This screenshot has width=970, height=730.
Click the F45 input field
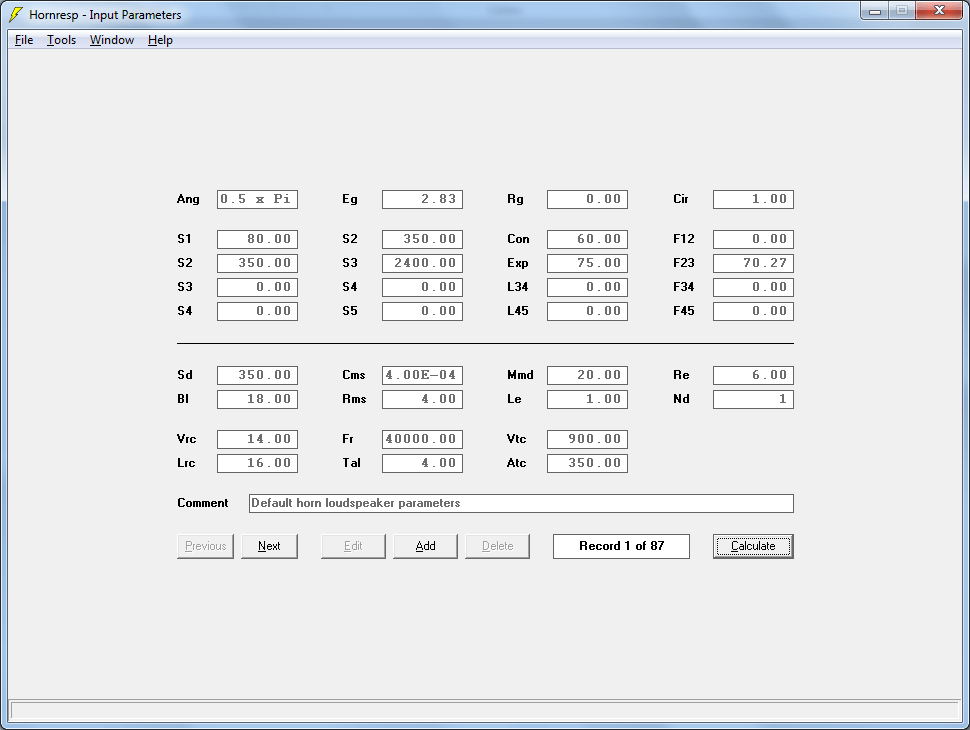753,311
